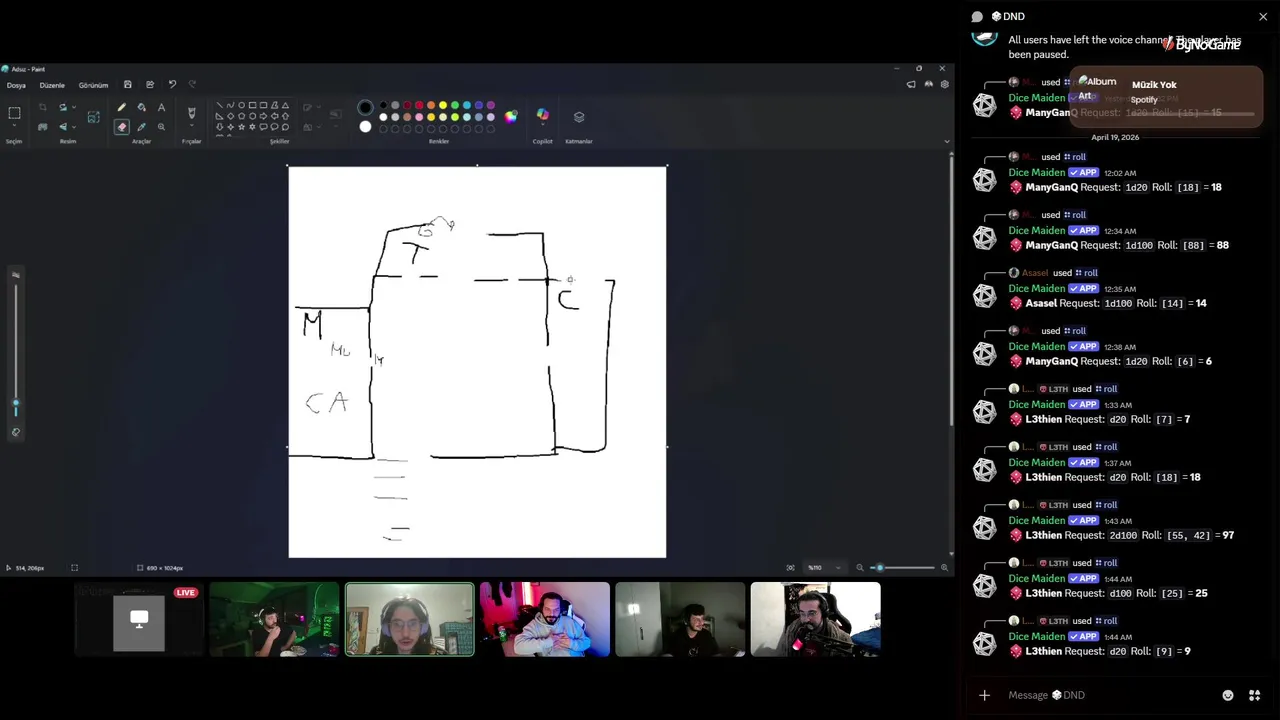The image size is (1280, 720).
Task: Select the Eraser tool in Paint
Action: (x=121, y=127)
